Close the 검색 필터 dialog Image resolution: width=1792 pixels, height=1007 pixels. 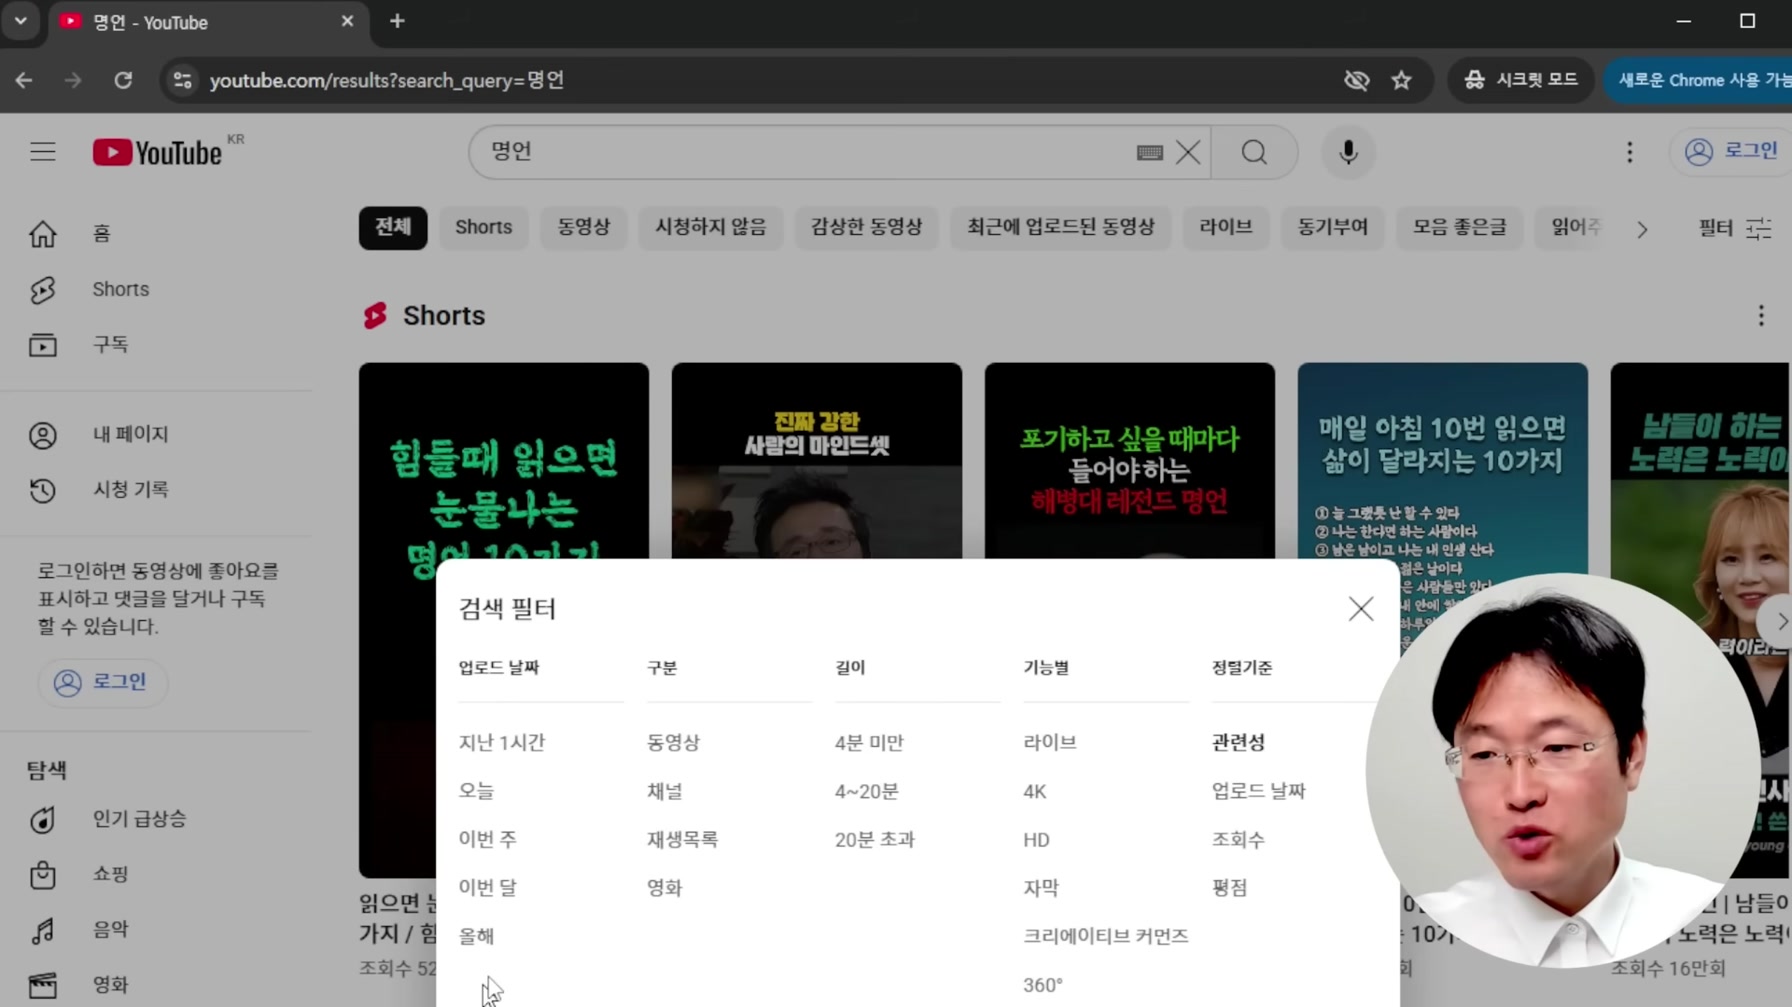coord(1360,609)
